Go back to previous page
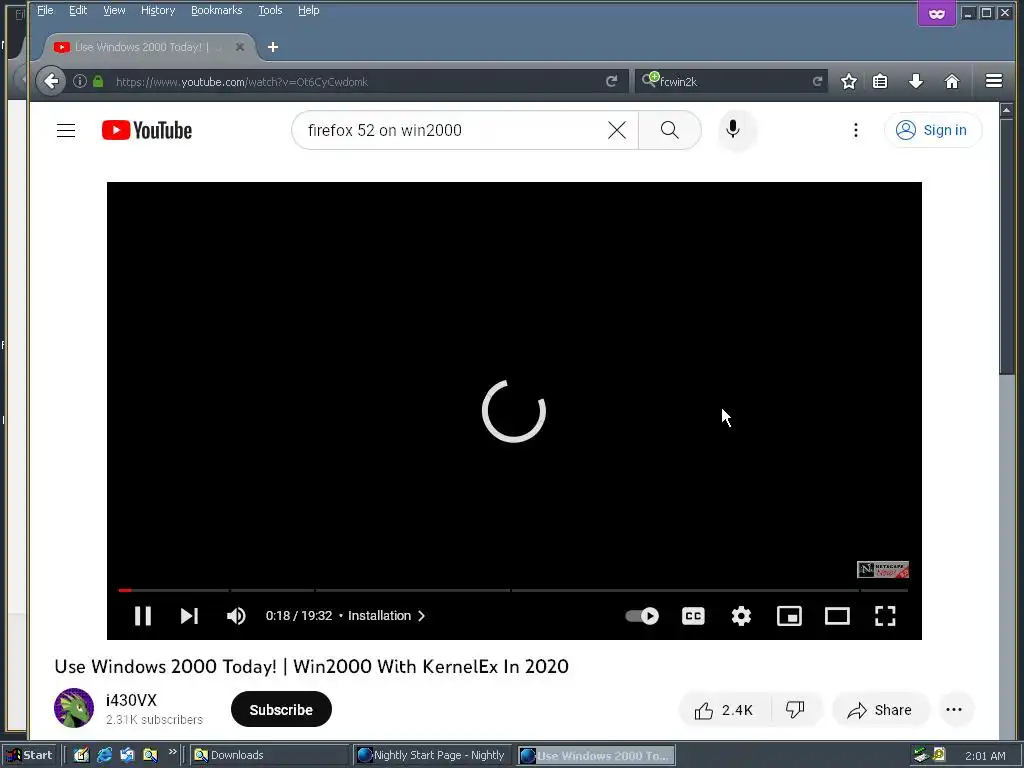 (51, 81)
